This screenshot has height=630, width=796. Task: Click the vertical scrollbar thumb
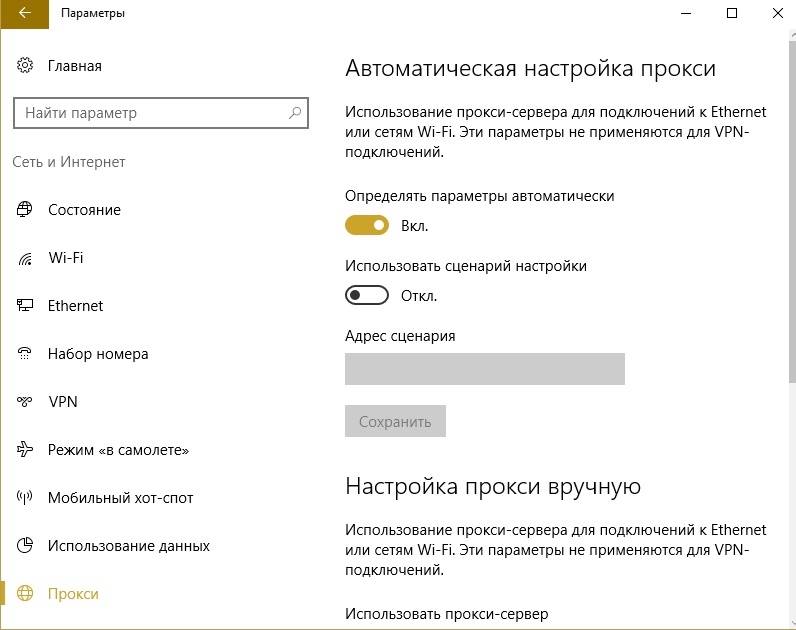[792, 211]
